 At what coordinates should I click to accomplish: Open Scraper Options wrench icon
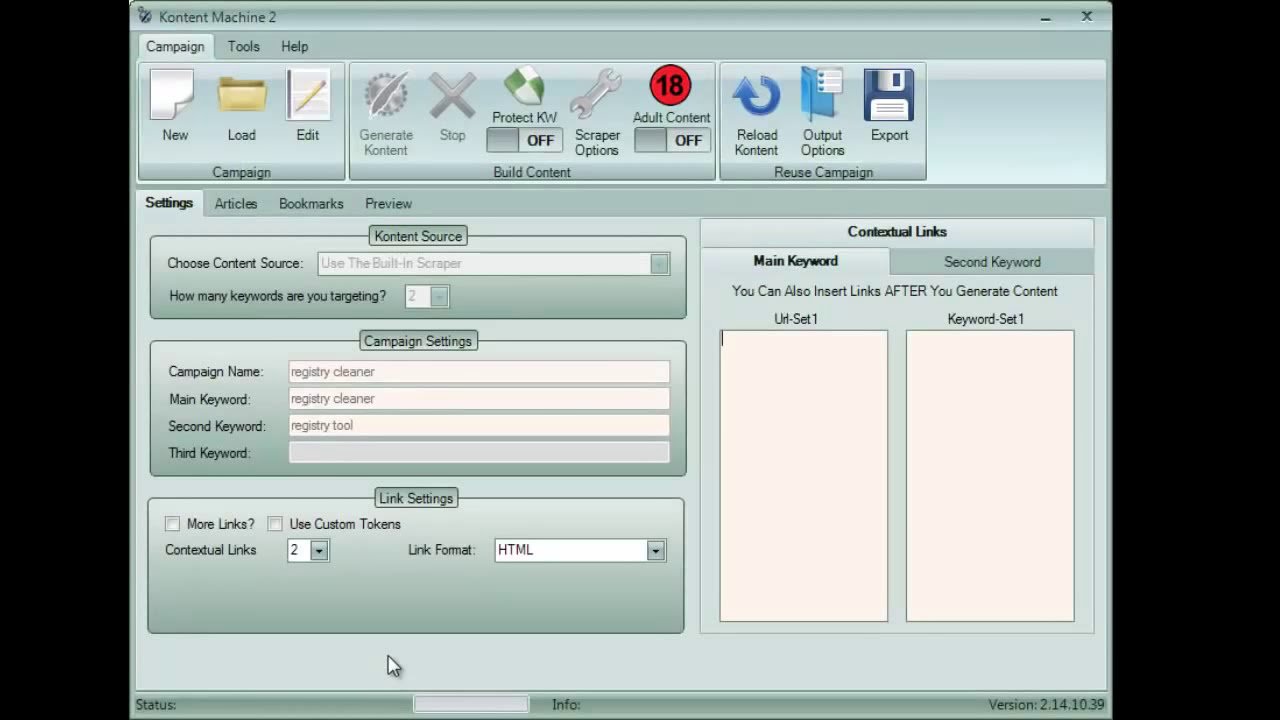597,96
